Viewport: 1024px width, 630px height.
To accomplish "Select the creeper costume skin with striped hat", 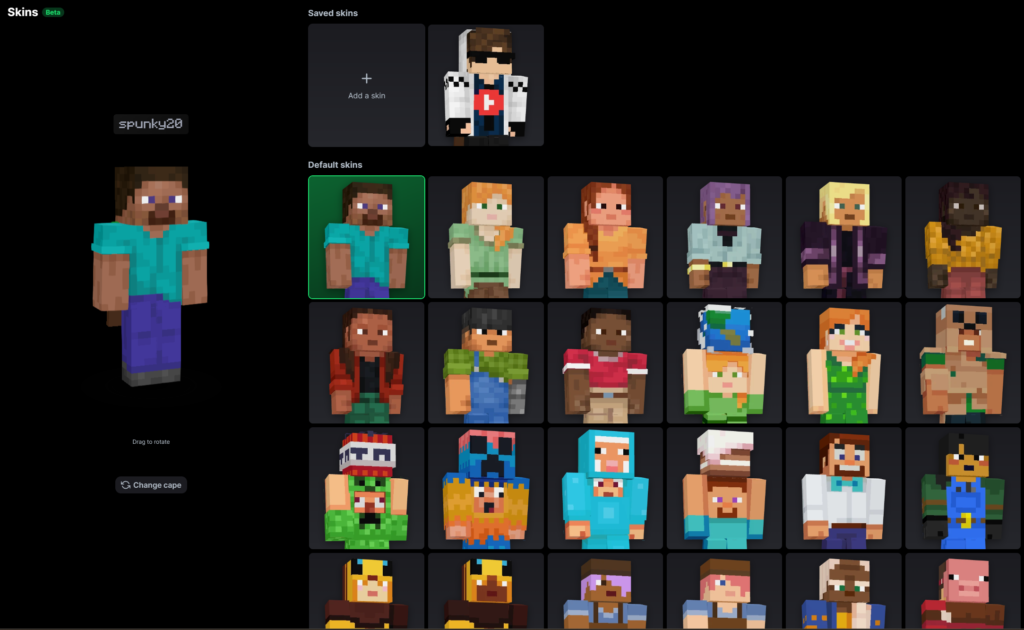I will coord(366,489).
